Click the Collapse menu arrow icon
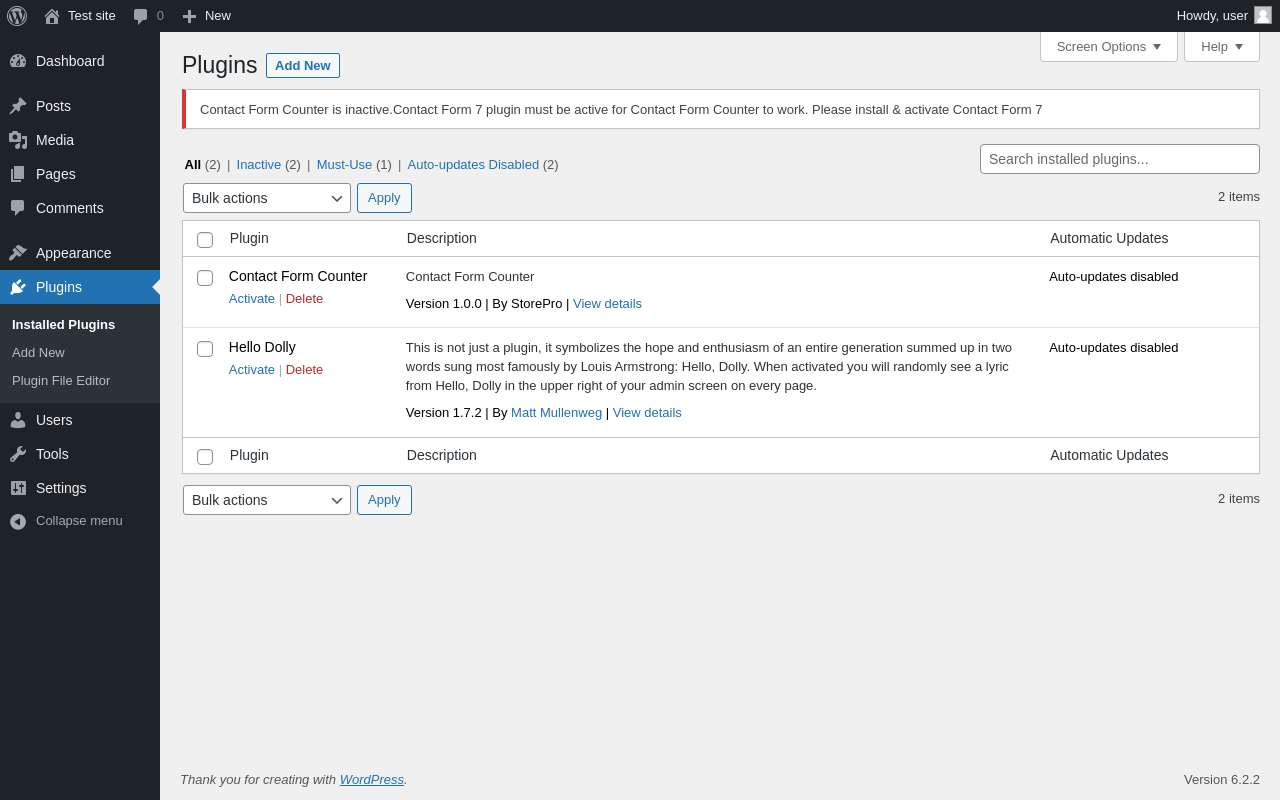Screen dimensions: 1280x800 [18, 521]
